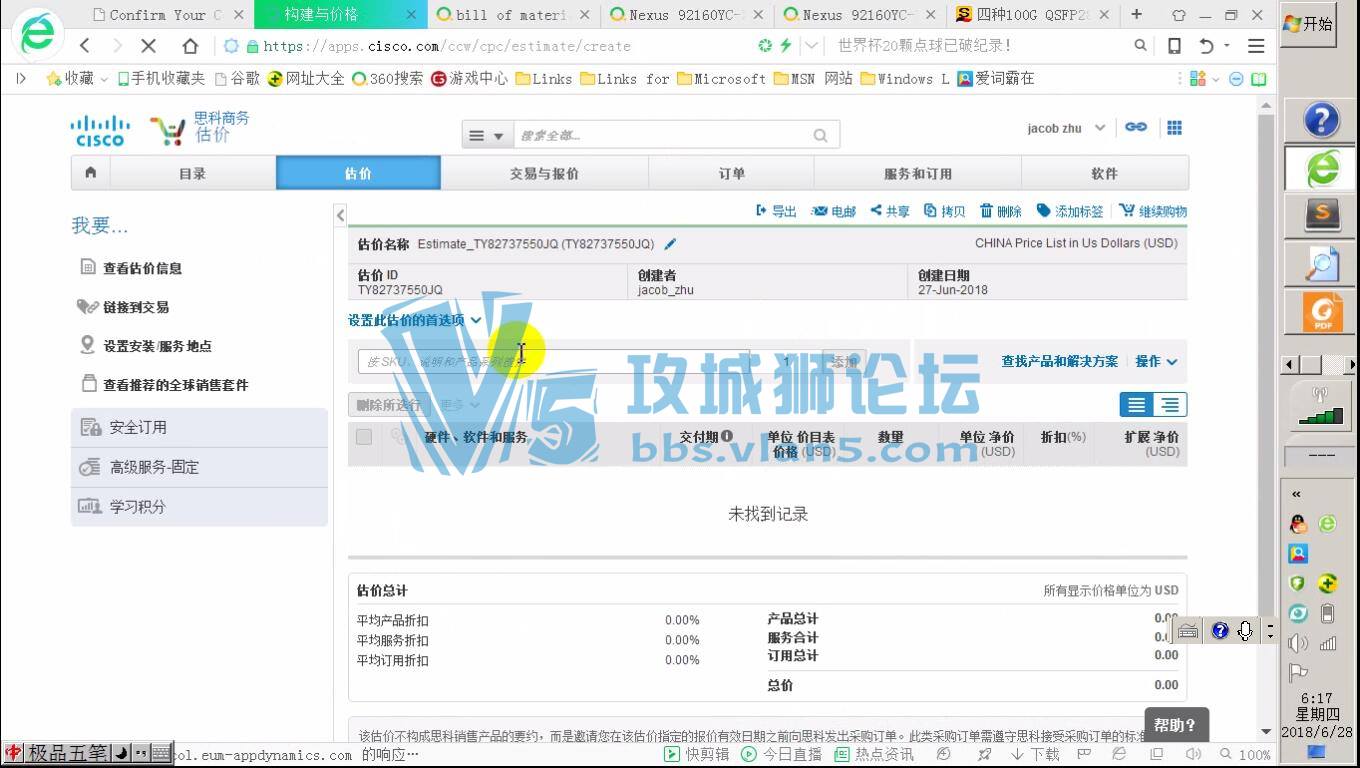Screen dimensions: 1360x768
Task: Open the jacob zhu user dropdown
Action: click(1066, 128)
